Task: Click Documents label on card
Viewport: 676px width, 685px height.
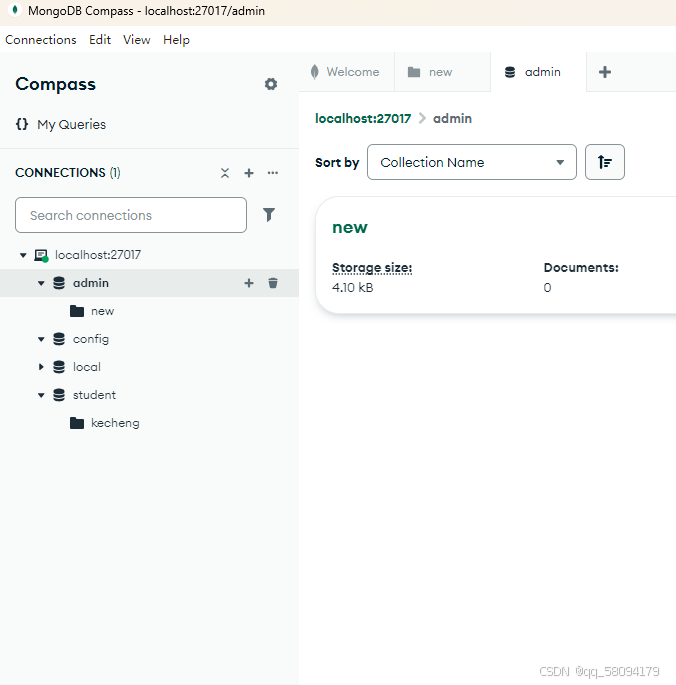Action: (x=581, y=267)
